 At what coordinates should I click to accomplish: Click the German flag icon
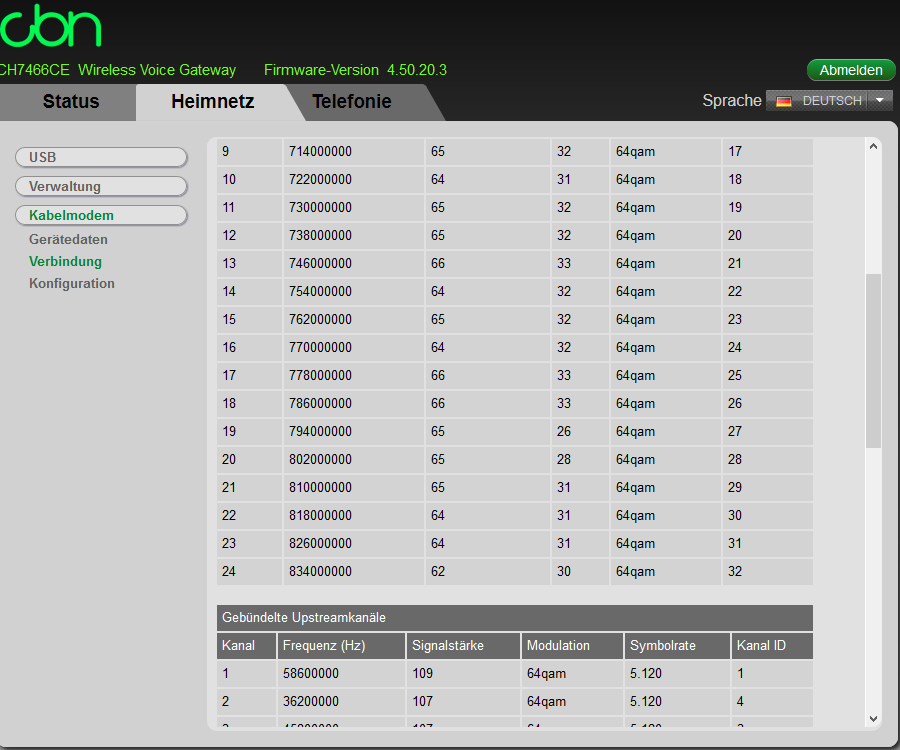[x=784, y=100]
